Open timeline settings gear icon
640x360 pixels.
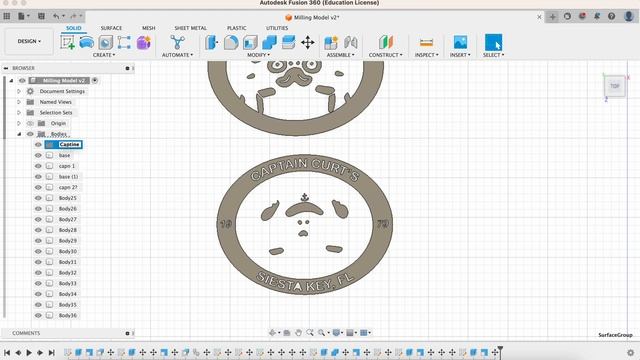[631, 352]
